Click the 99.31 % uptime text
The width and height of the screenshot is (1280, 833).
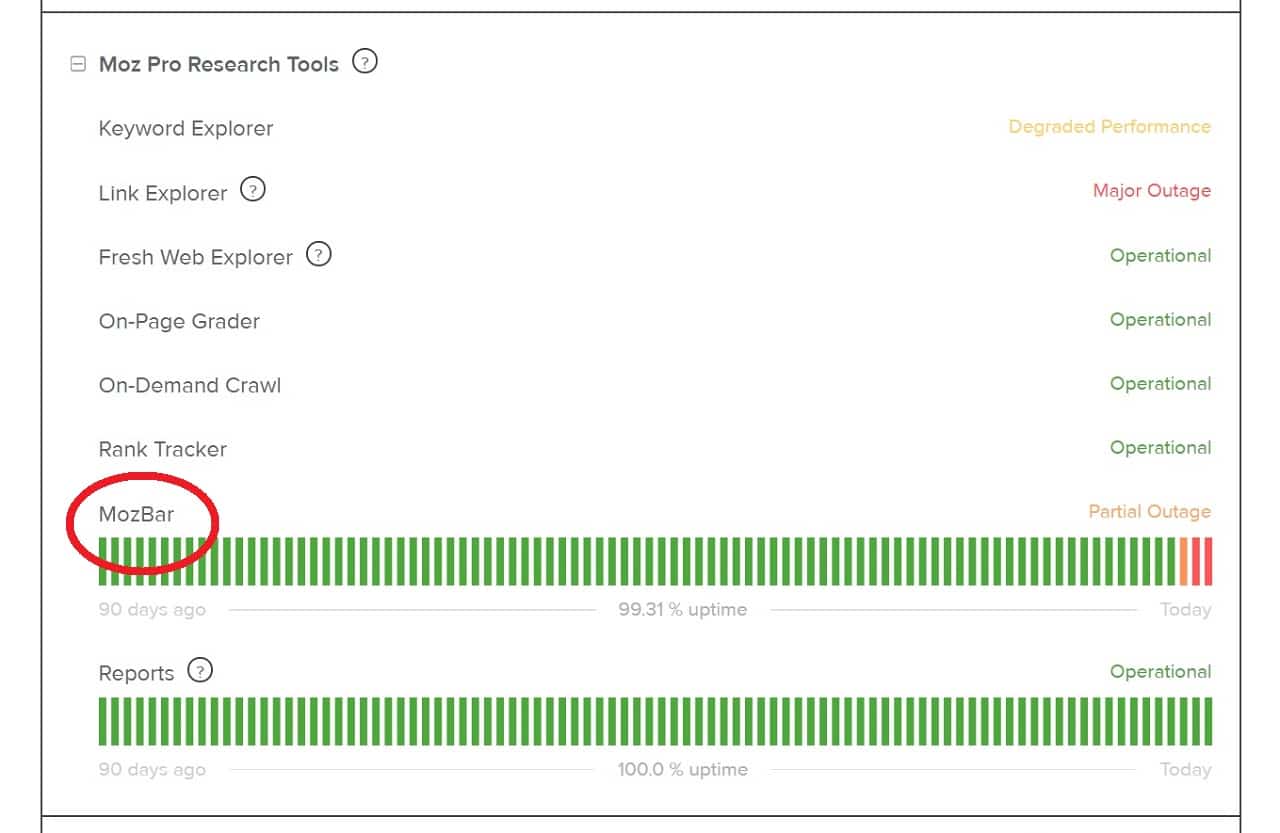(x=682, y=610)
